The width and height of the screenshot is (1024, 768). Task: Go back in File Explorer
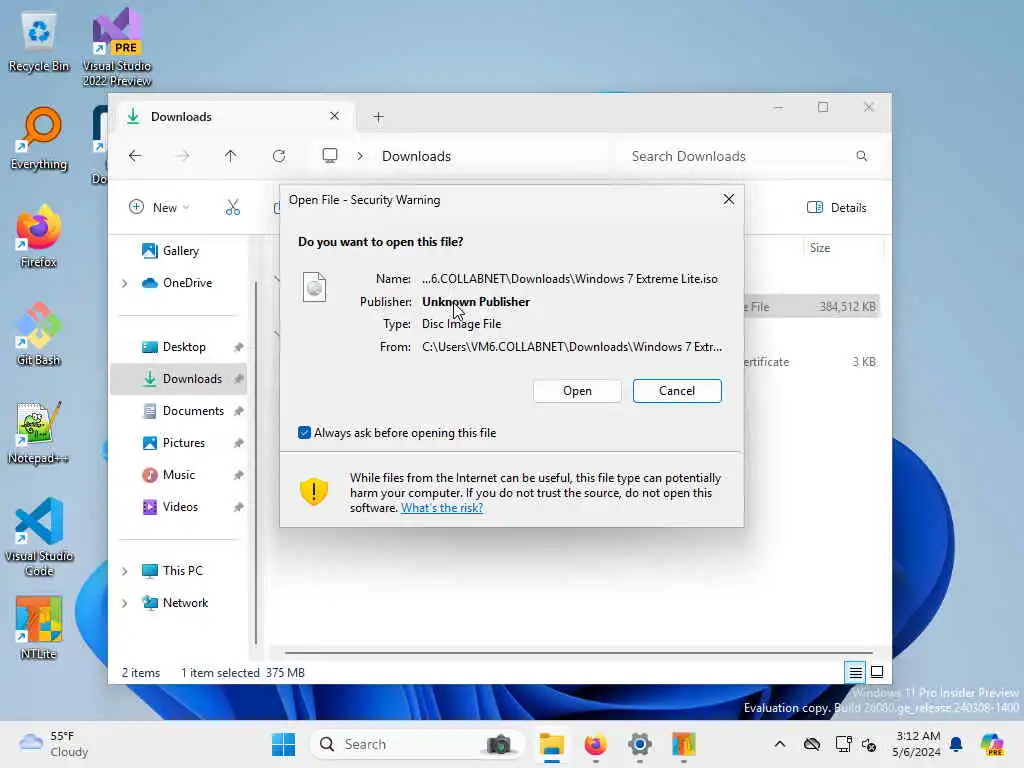(135, 156)
